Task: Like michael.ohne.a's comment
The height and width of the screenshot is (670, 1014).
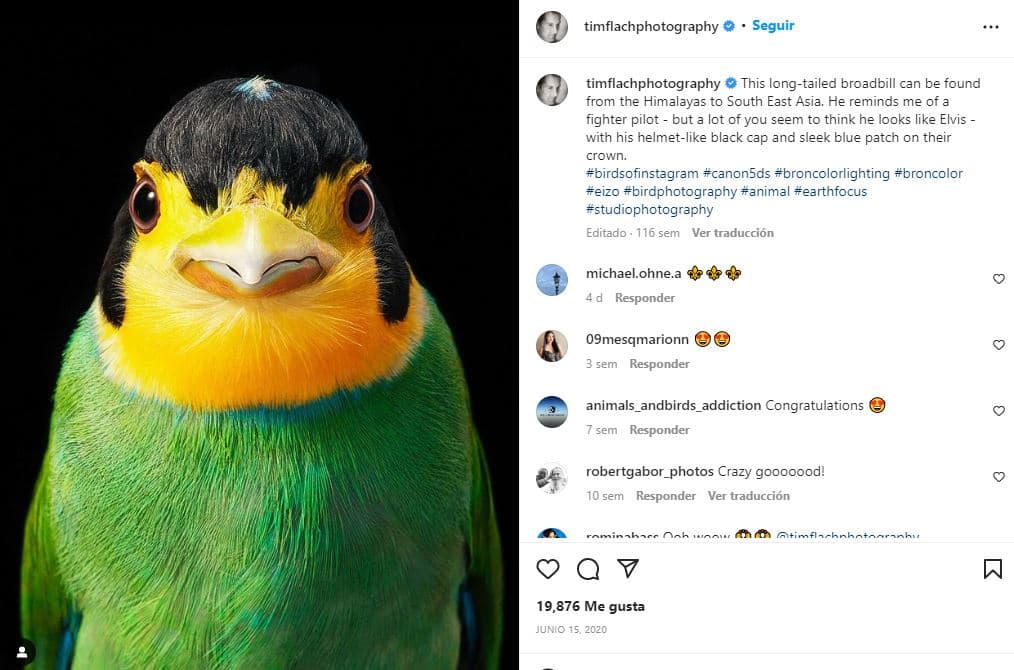Action: pyautogui.click(x=998, y=279)
